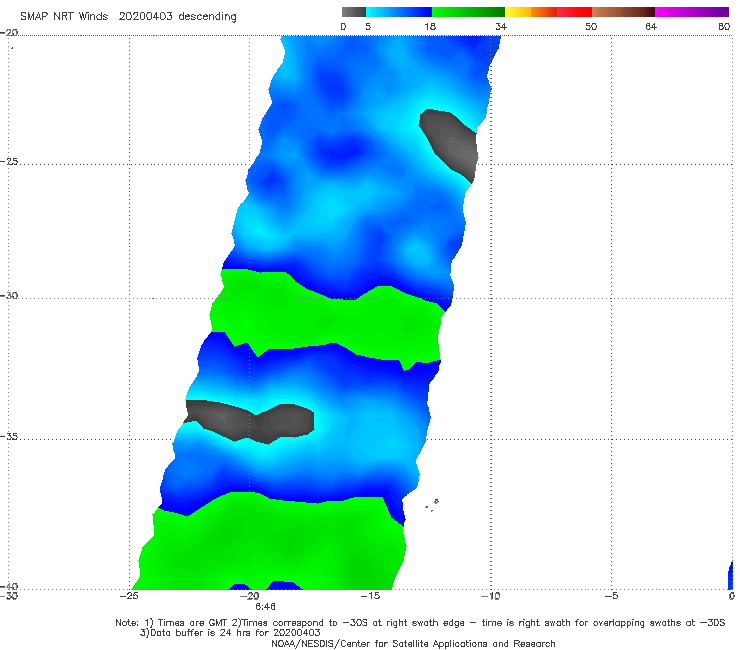Viewport: 740px width, 650px height.
Task: Click the latitude axis label "-40"
Action: (9, 586)
